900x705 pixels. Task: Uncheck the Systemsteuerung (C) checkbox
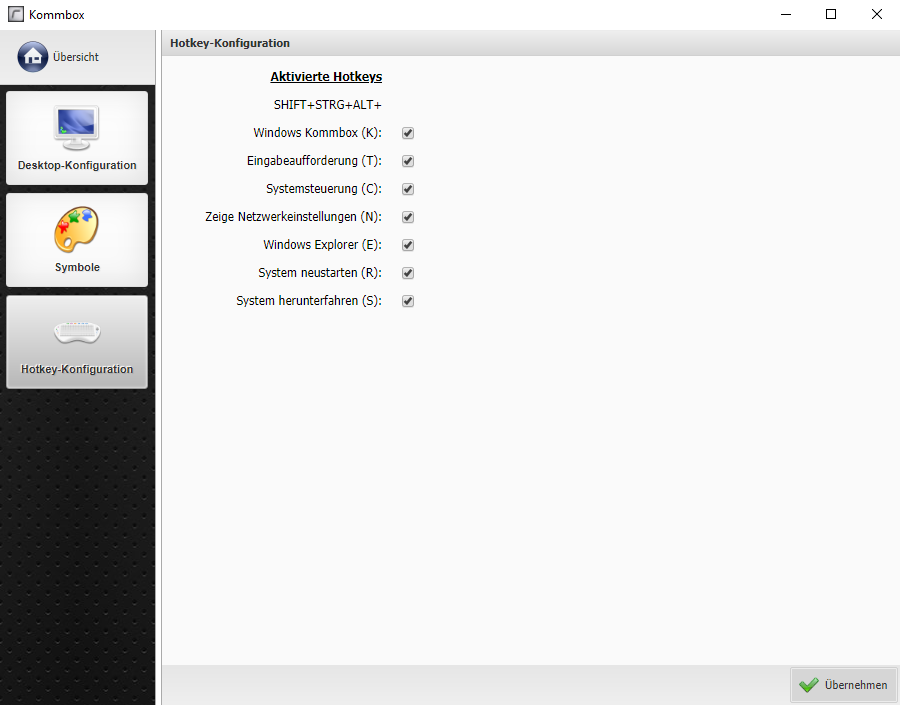tap(407, 188)
